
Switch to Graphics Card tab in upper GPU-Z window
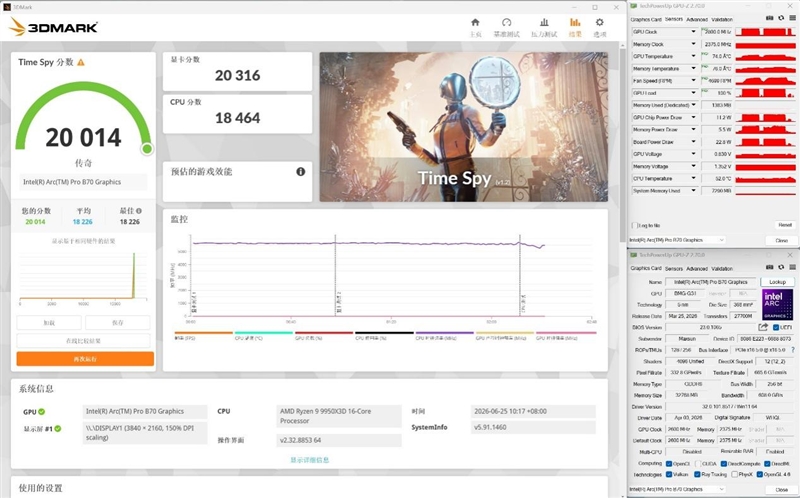pos(646,19)
